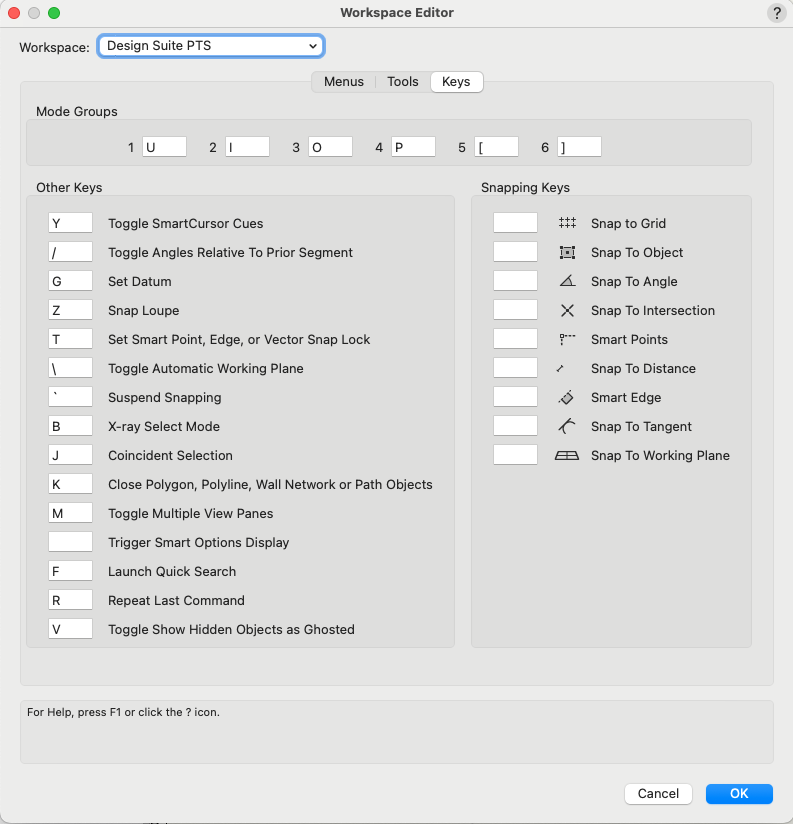
Task: Click the Snap To Tangent icon
Action: [568, 426]
